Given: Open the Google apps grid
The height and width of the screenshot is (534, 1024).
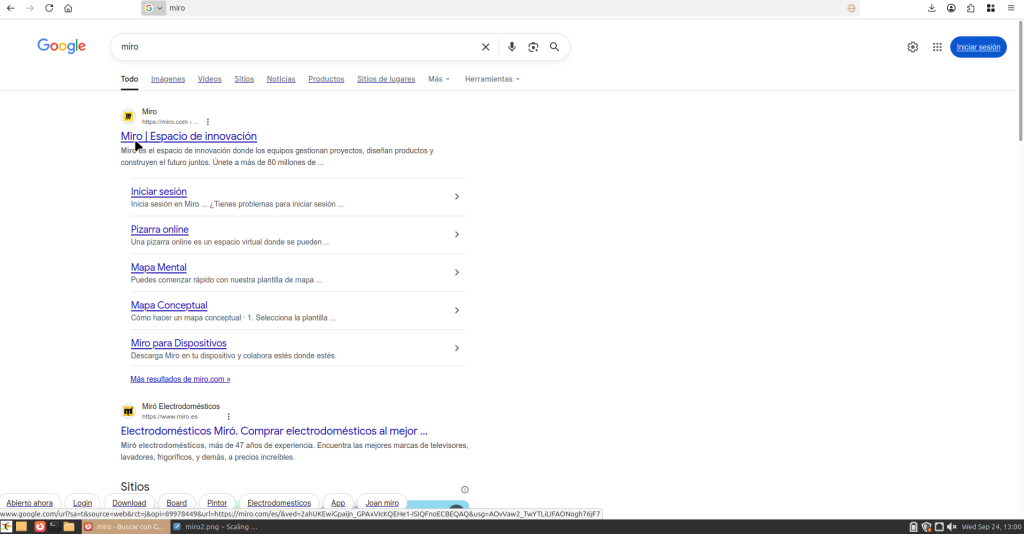Looking at the screenshot, I should pyautogui.click(x=937, y=47).
